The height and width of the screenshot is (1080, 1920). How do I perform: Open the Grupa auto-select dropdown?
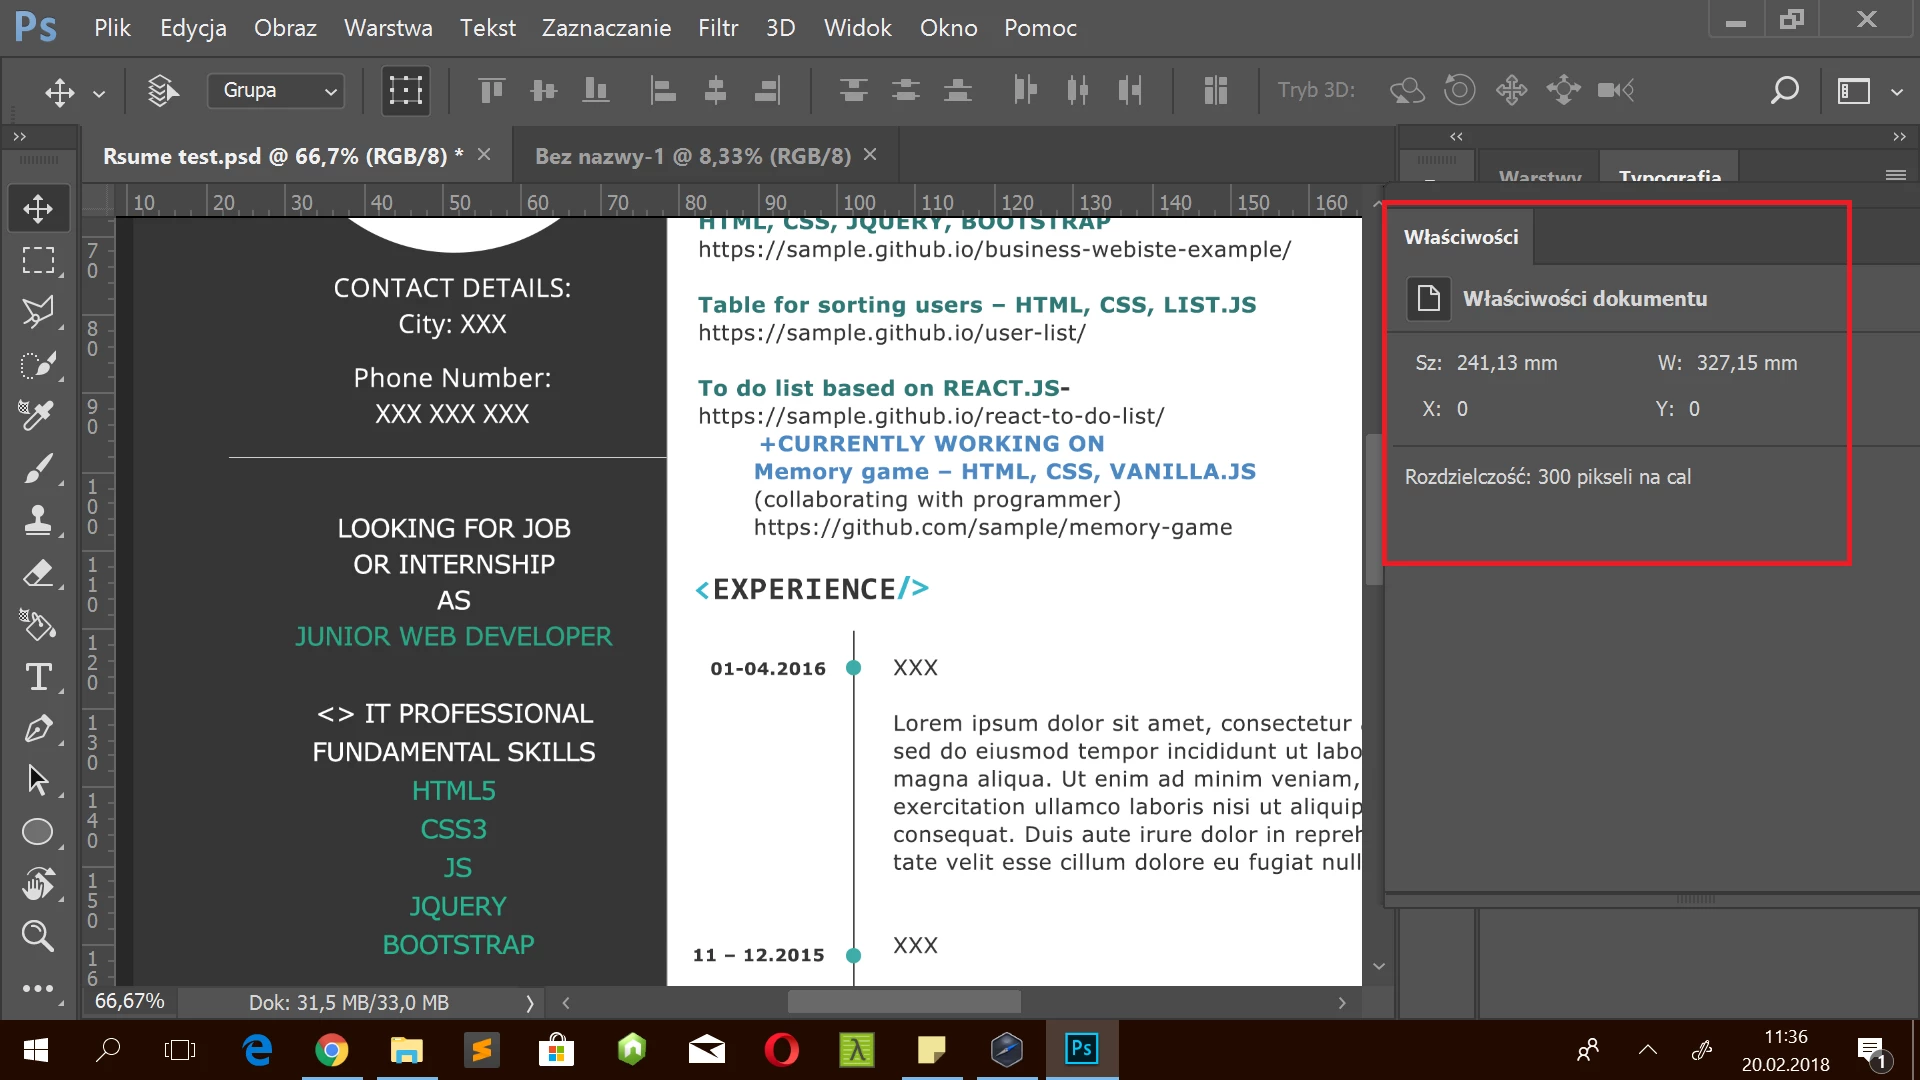pyautogui.click(x=276, y=91)
